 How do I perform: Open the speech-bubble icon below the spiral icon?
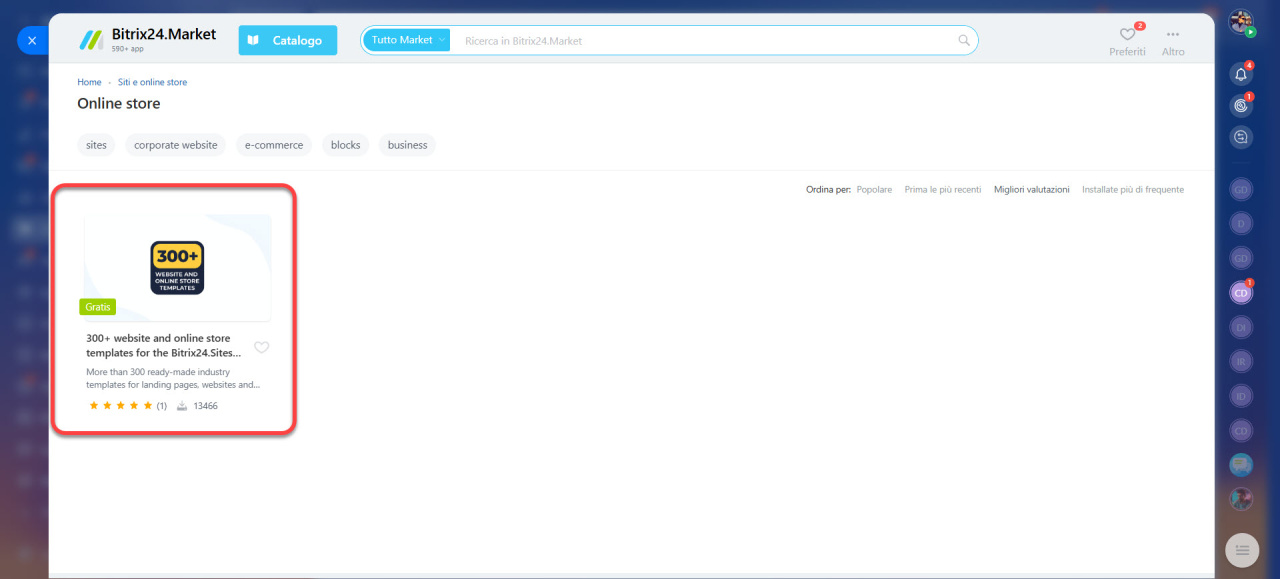click(x=1241, y=137)
